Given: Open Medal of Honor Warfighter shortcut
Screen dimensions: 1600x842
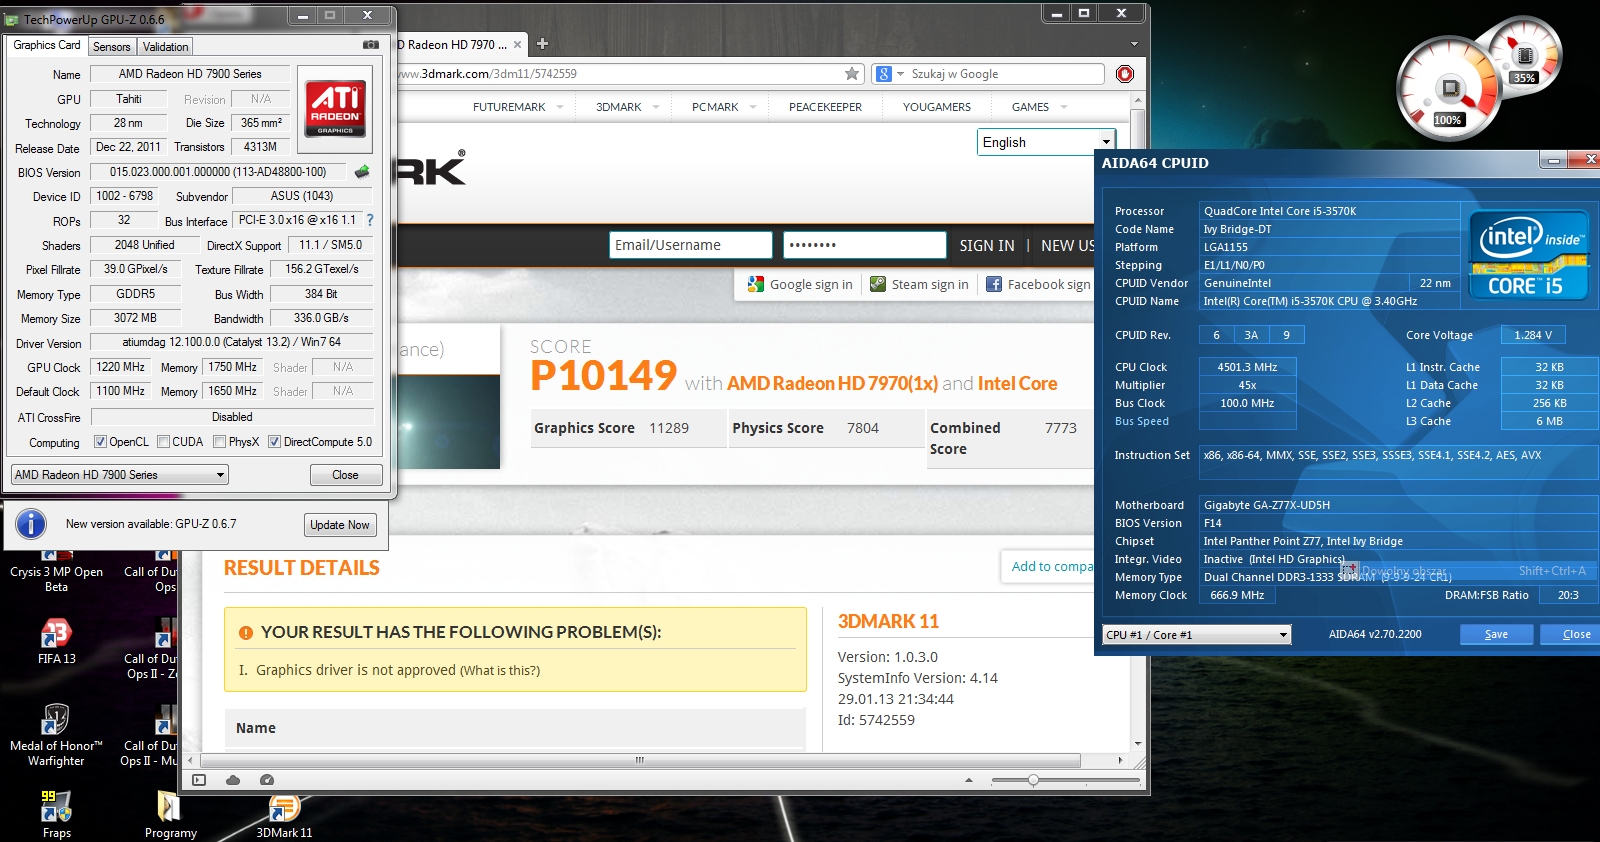Looking at the screenshot, I should [x=56, y=734].
